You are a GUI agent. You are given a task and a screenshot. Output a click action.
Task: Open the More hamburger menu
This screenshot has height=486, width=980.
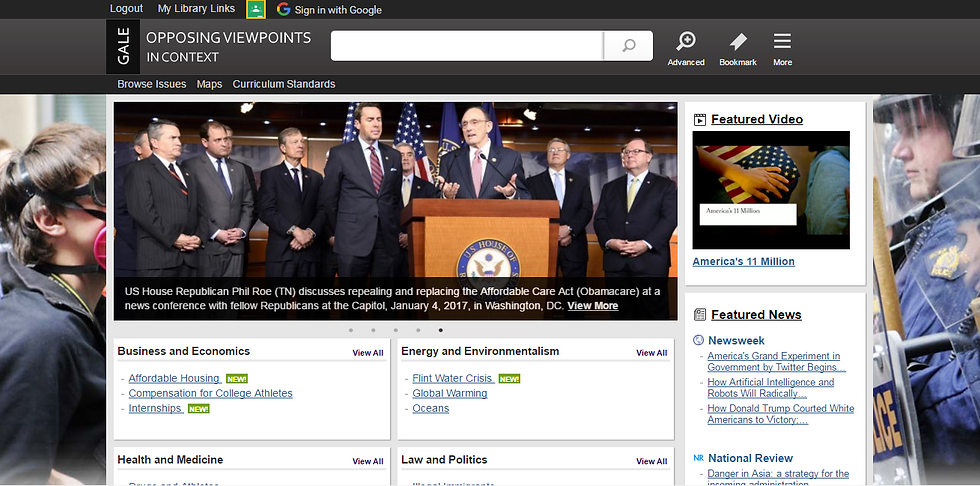[x=782, y=49]
